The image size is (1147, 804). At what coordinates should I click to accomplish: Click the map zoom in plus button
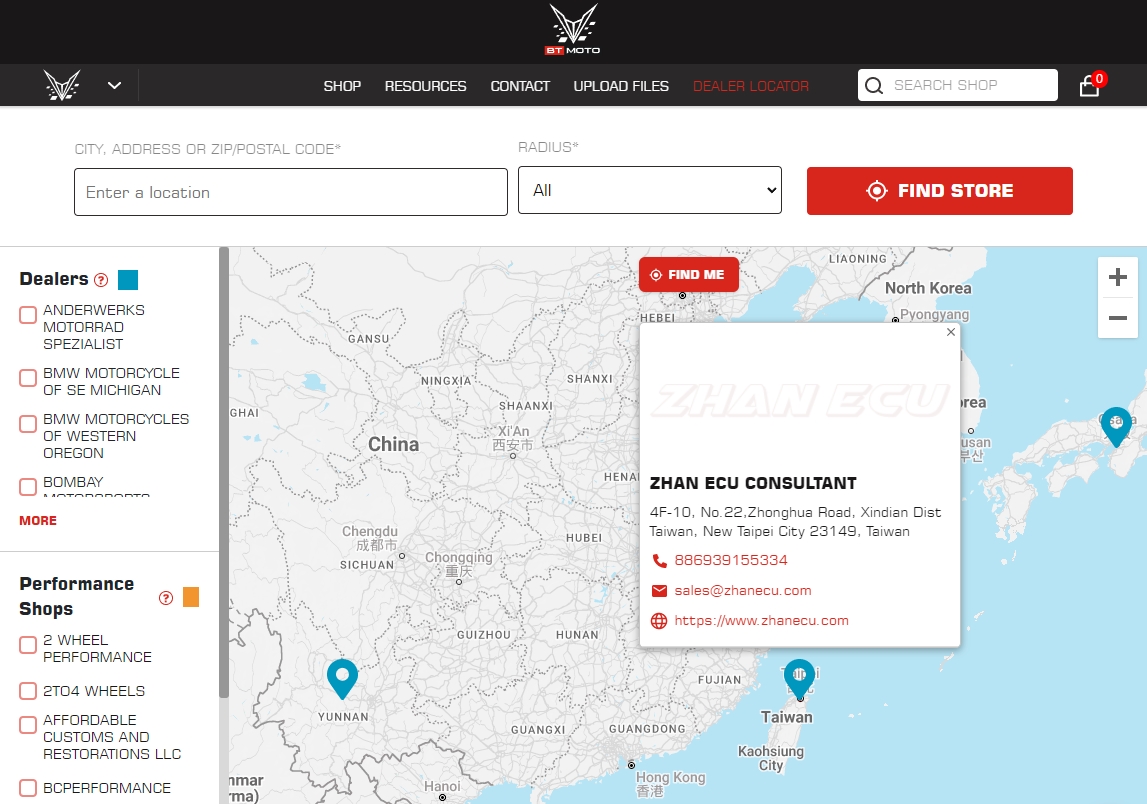click(1118, 277)
